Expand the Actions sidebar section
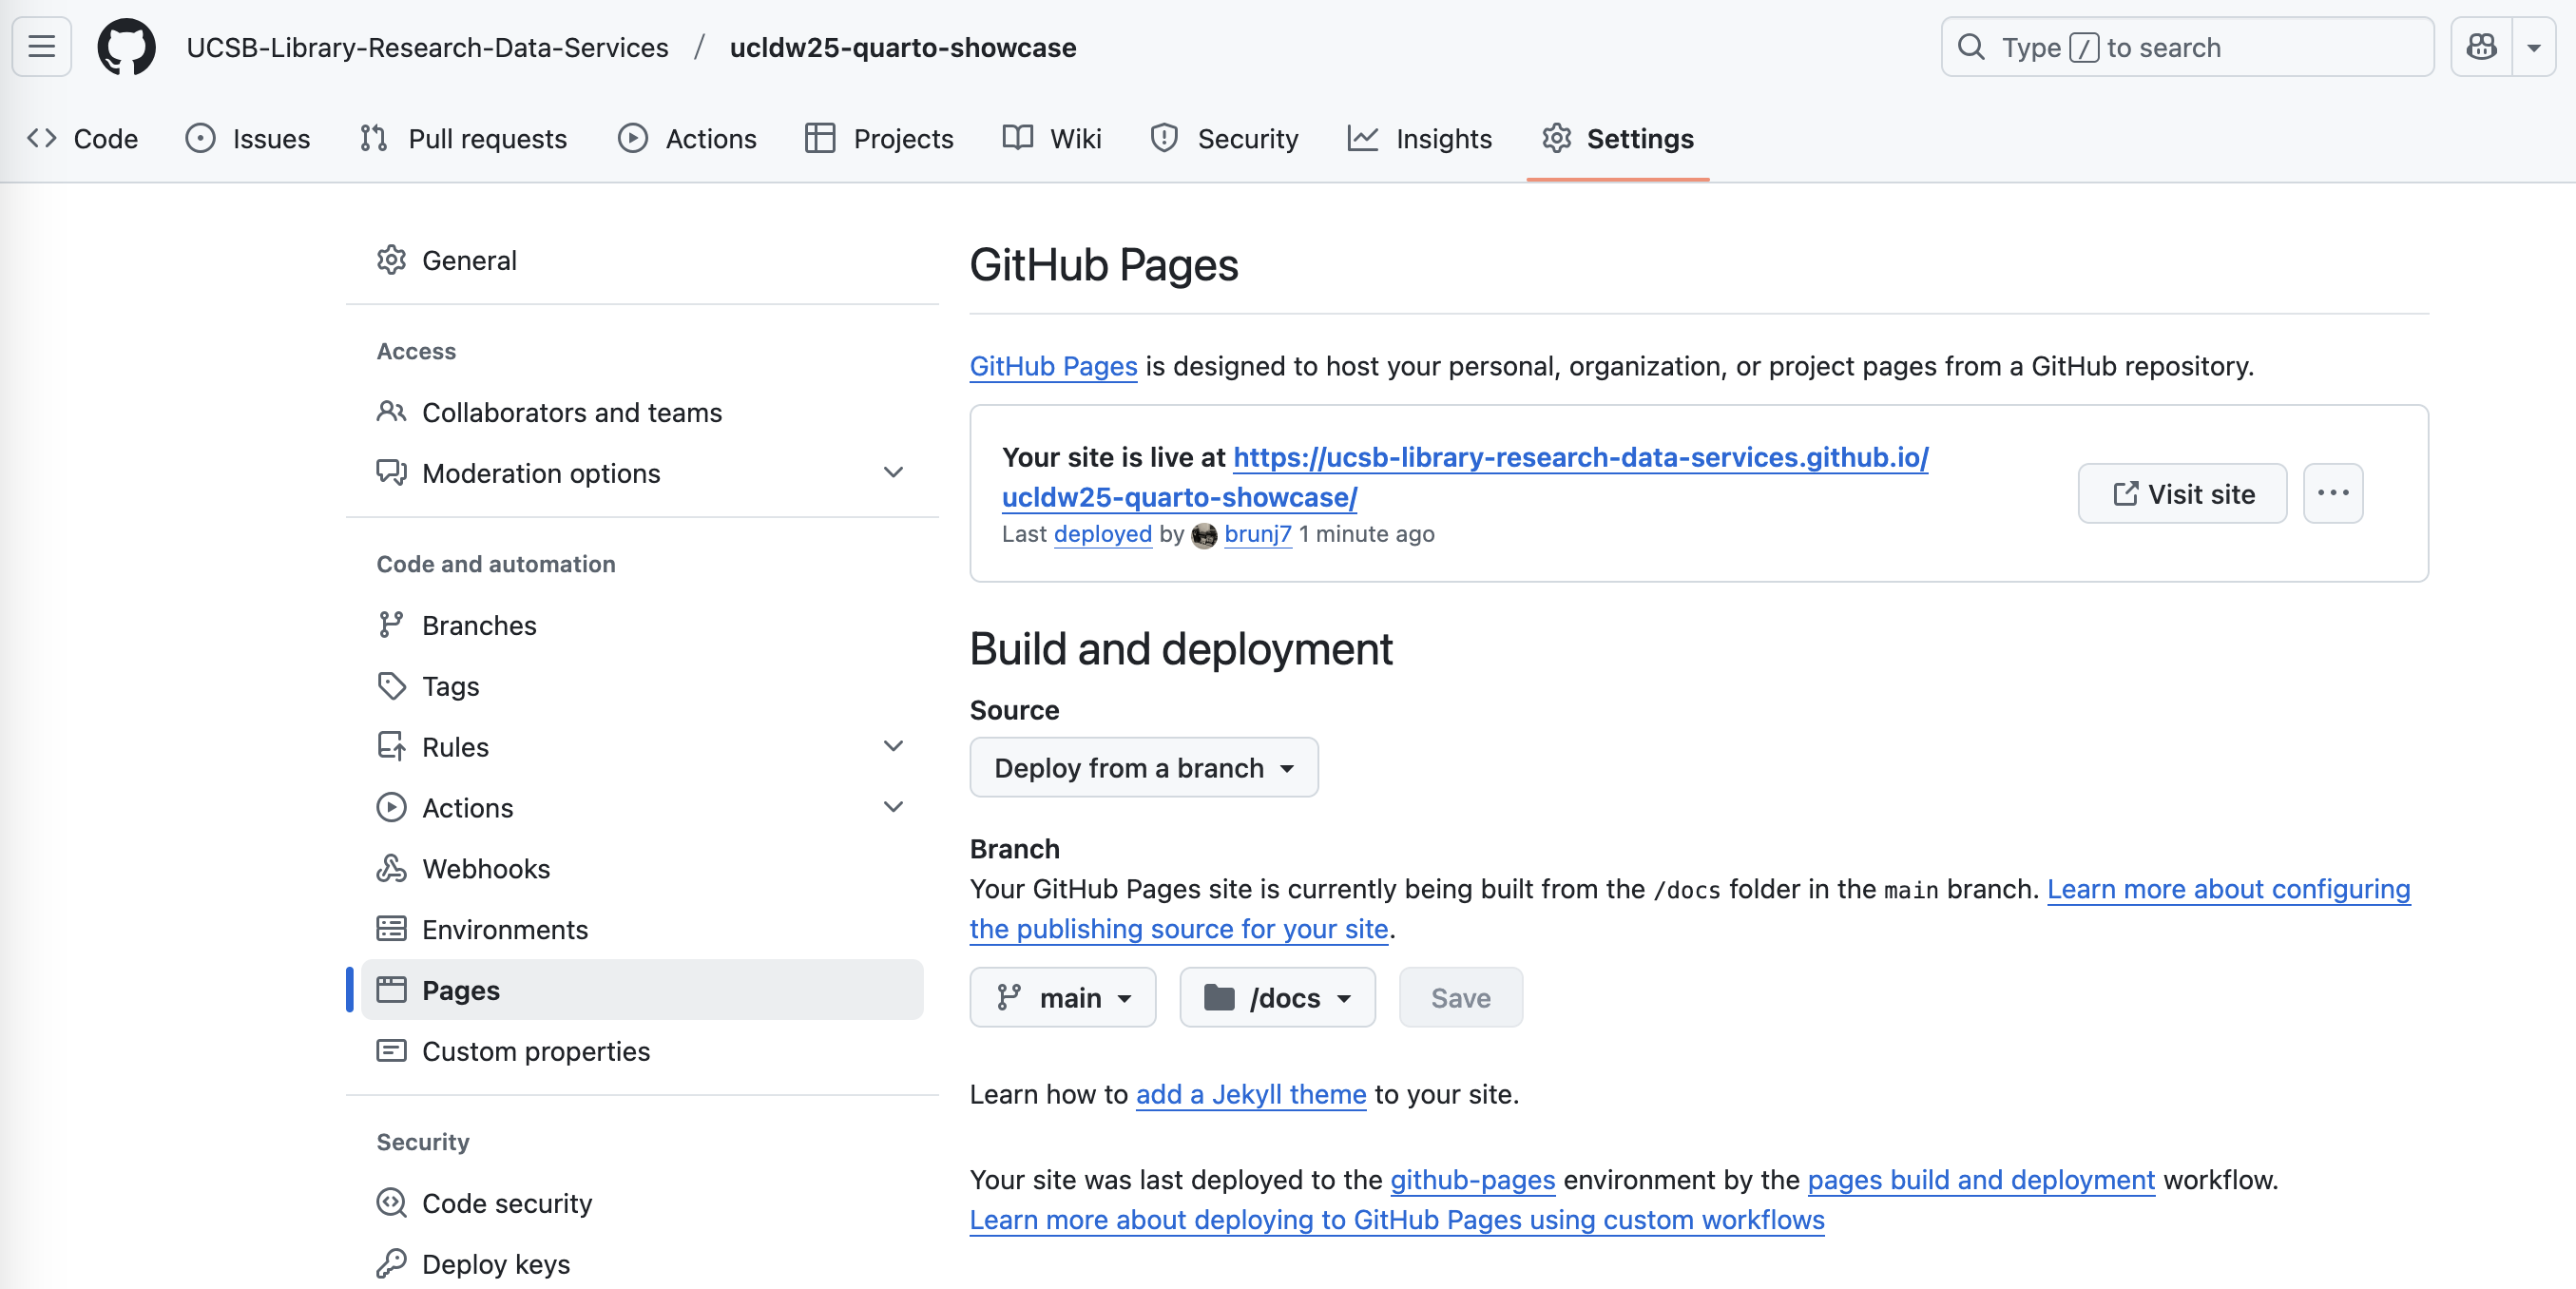 893,807
